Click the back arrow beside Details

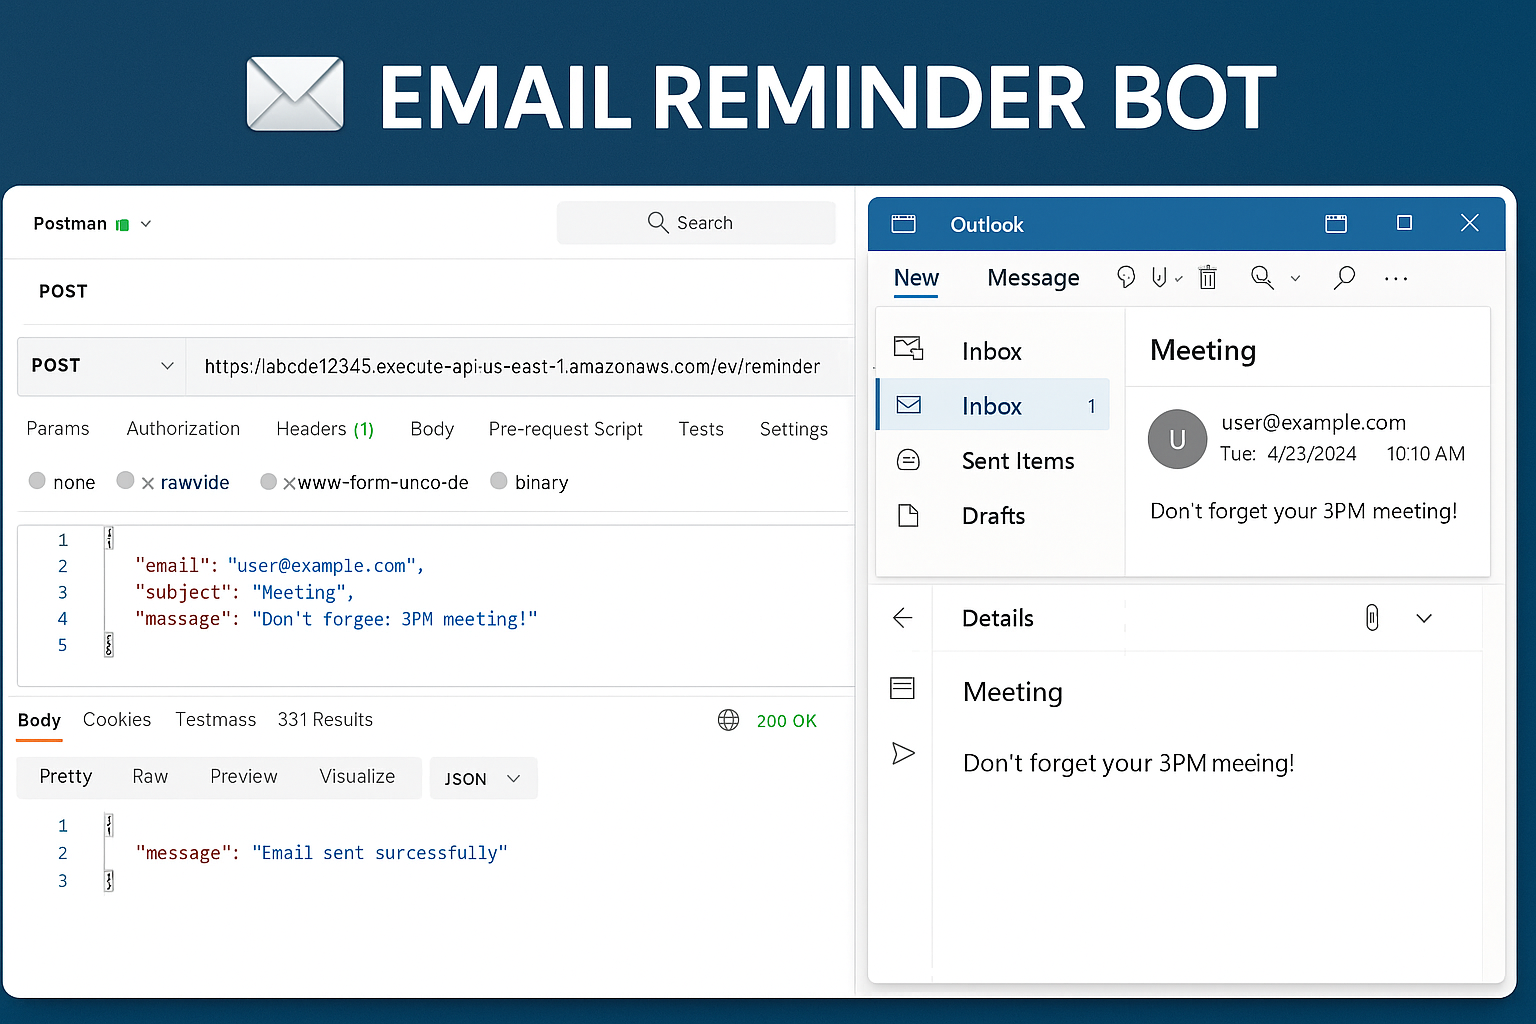coord(902,618)
